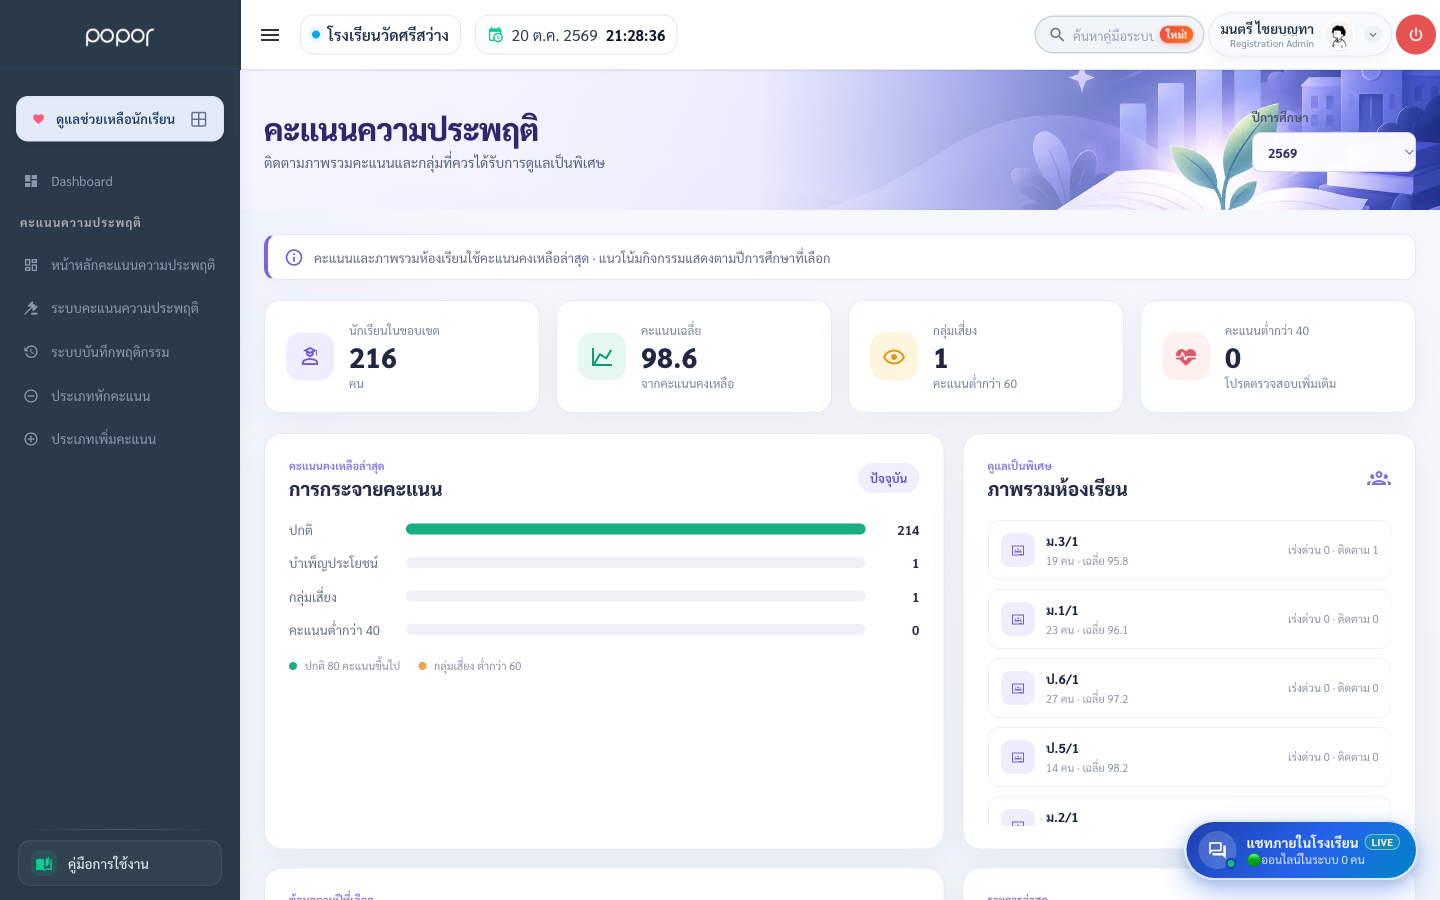Click the book icon in คู่มือการใช้งาน
The width and height of the screenshot is (1440, 900).
44,863
